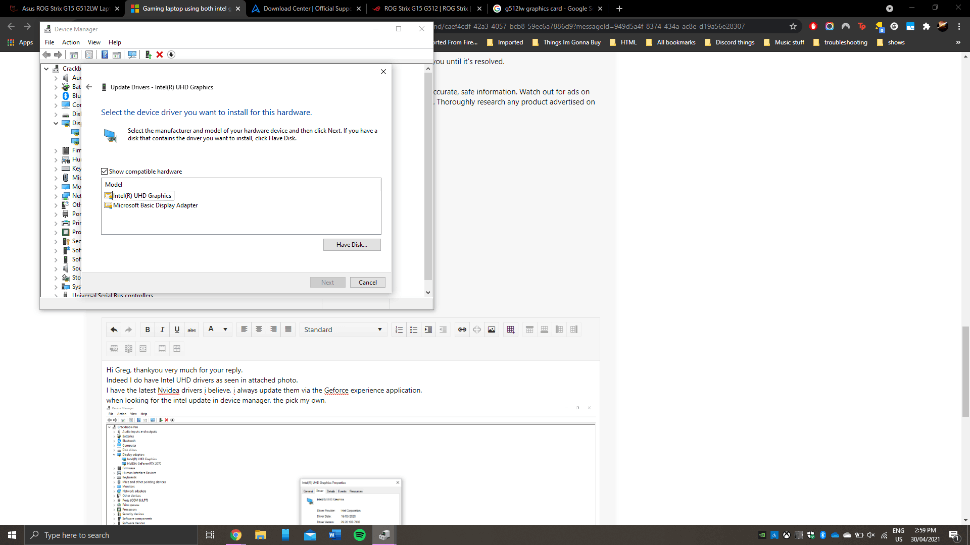This screenshot has width=970, height=545.
Task: Center align text in editor
Action: pos(259,330)
